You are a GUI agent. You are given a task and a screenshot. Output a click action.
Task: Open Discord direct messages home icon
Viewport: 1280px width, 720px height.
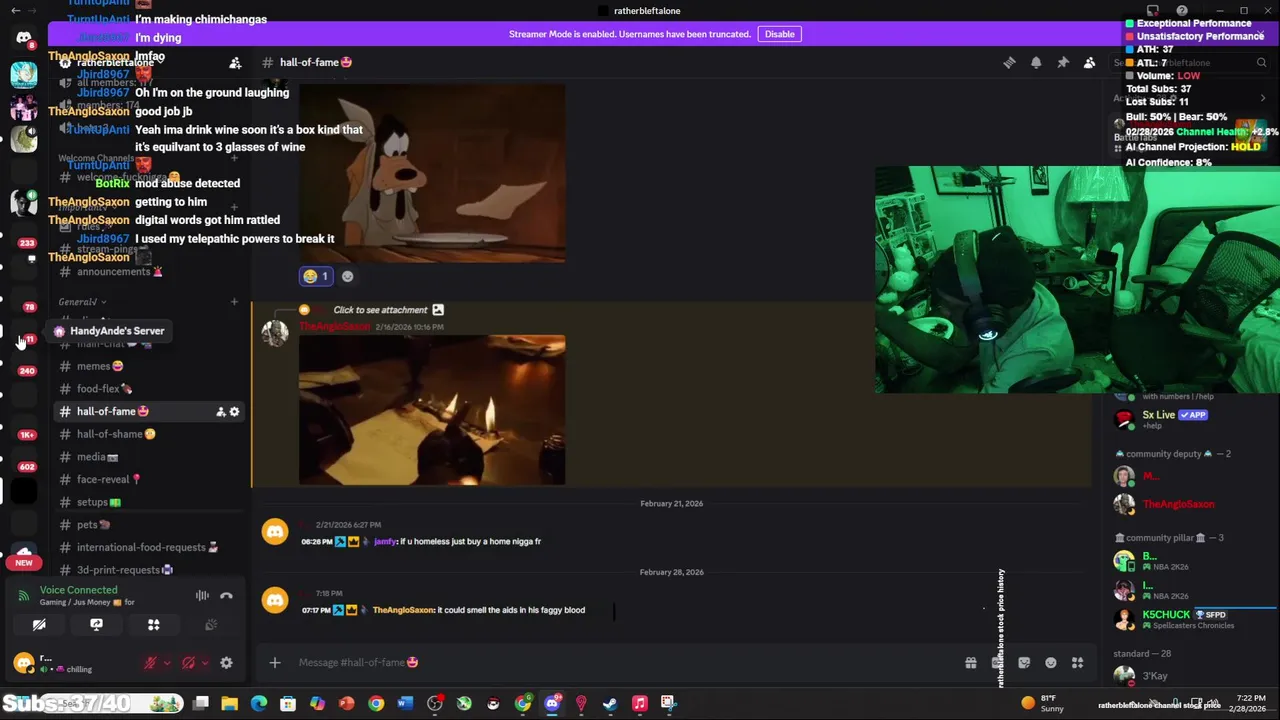click(24, 37)
